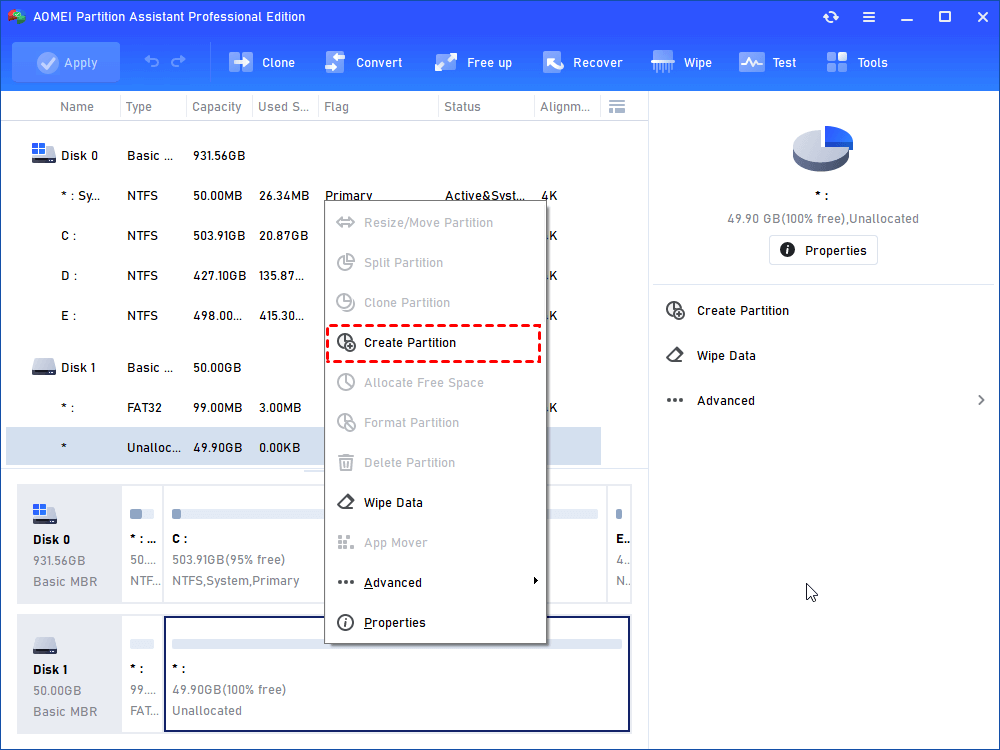This screenshot has height=750, width=1000.
Task: Click the Properties button in the right panel
Action: tap(823, 250)
